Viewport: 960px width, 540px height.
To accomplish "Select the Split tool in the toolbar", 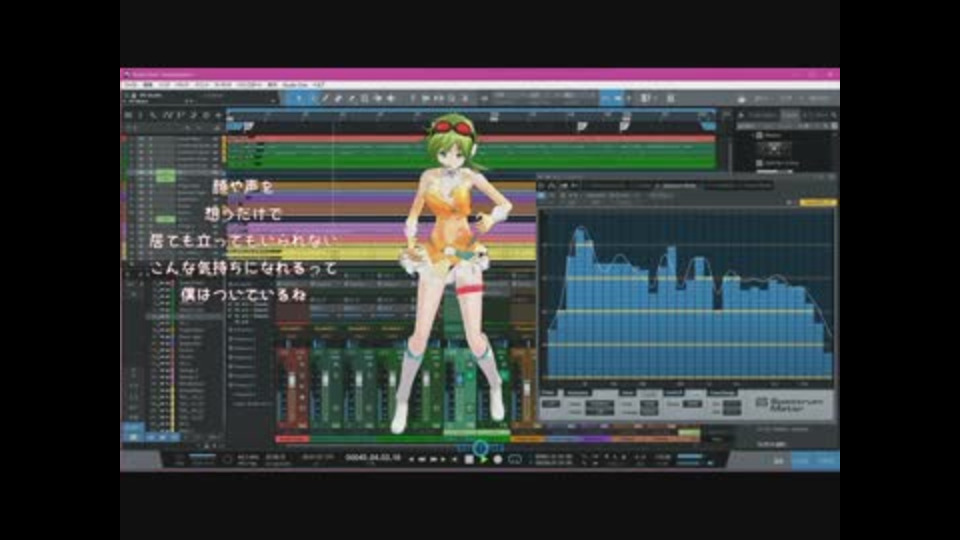I will tap(325, 98).
